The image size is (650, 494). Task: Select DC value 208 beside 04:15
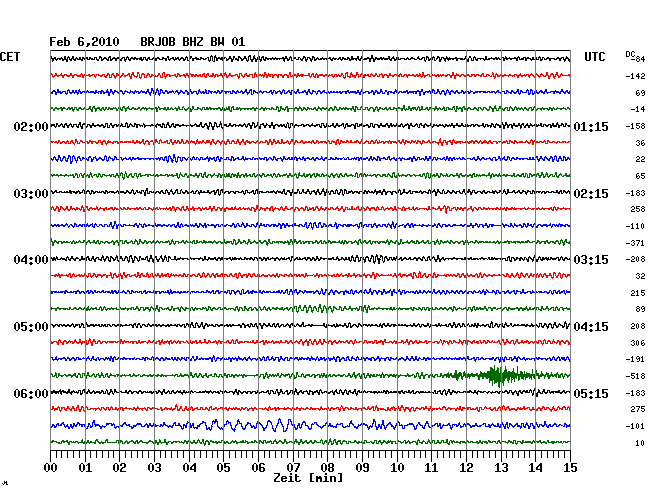[x=638, y=327]
